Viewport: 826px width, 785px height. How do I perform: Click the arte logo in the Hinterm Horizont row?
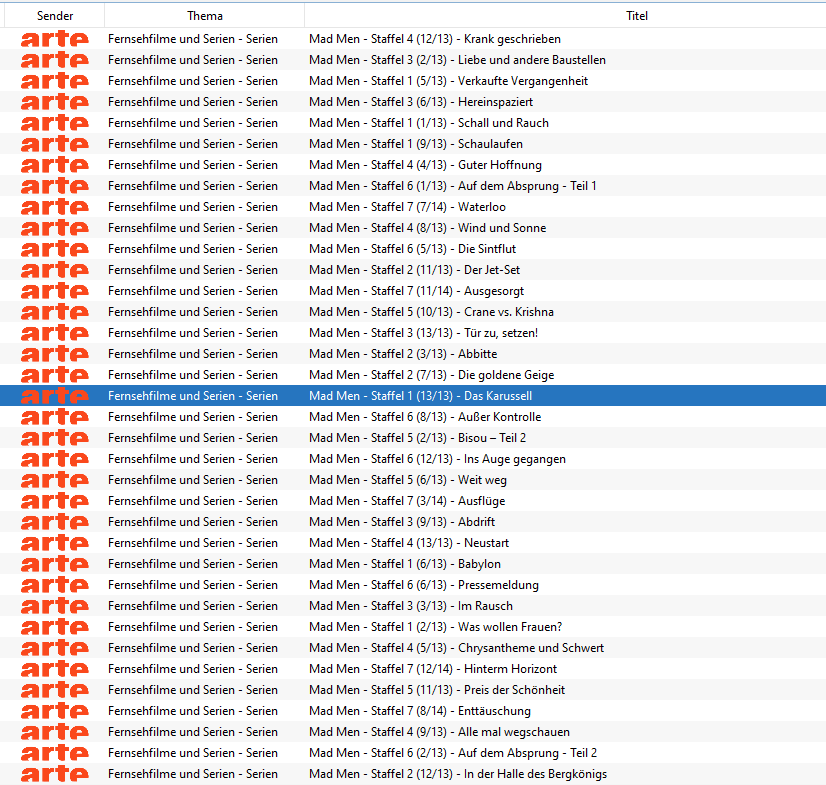click(x=55, y=669)
